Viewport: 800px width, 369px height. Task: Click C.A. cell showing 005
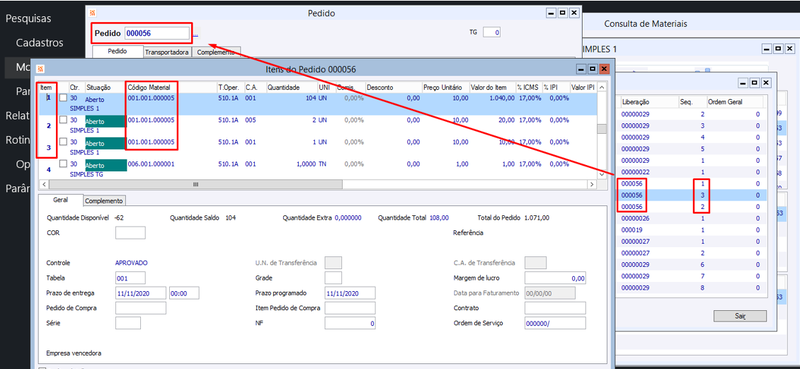click(x=251, y=120)
